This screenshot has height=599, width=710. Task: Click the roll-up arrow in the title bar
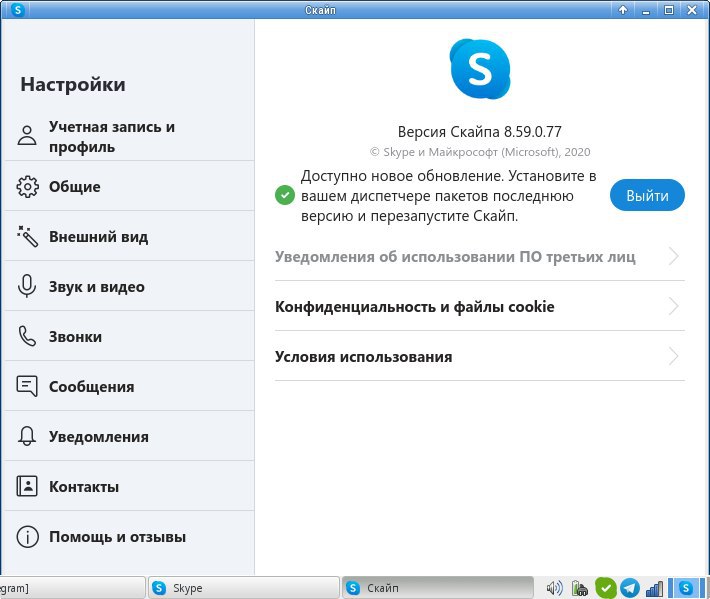pos(623,10)
